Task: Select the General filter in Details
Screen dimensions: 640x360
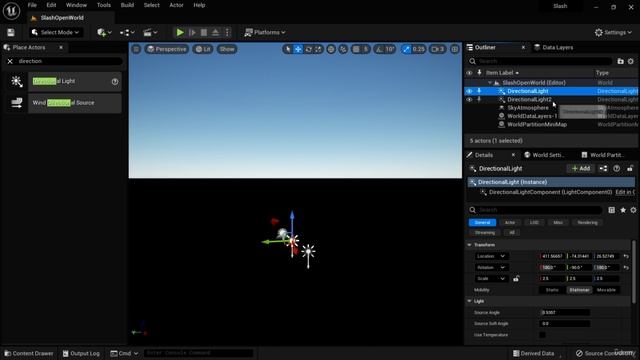Action: click(x=482, y=222)
